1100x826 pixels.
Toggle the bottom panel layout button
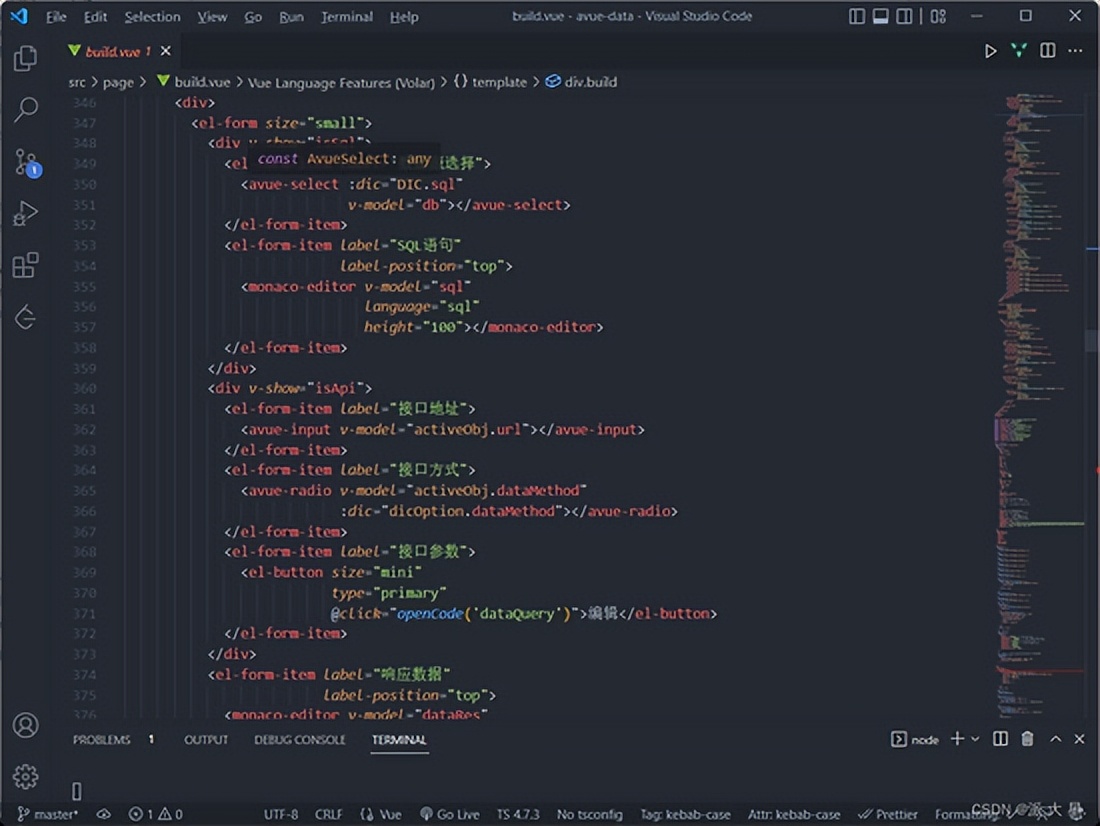tap(880, 17)
